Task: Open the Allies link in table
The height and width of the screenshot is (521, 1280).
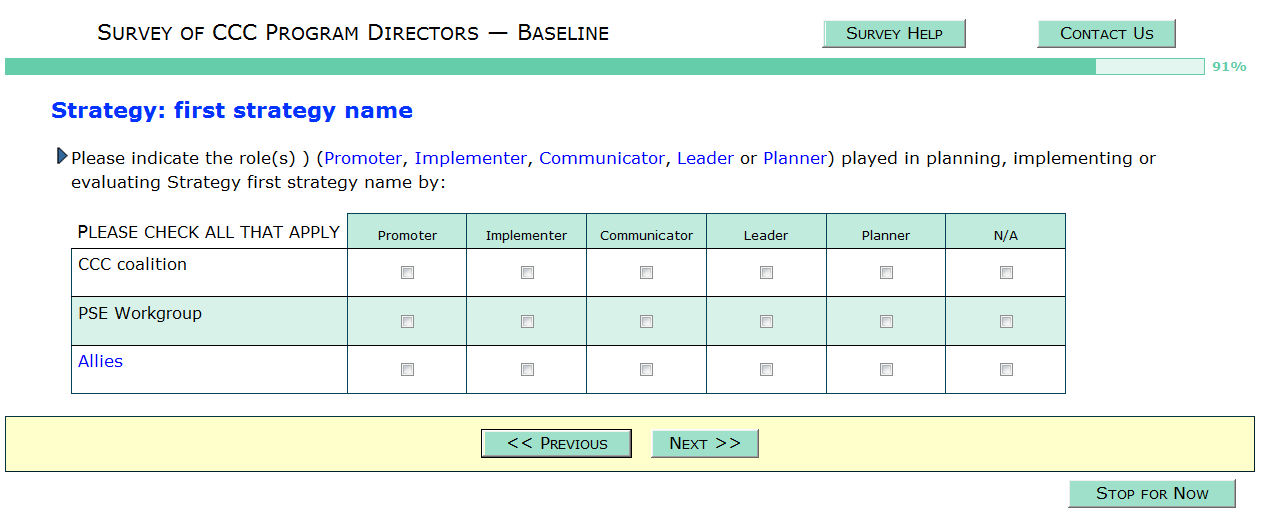Action: point(100,361)
